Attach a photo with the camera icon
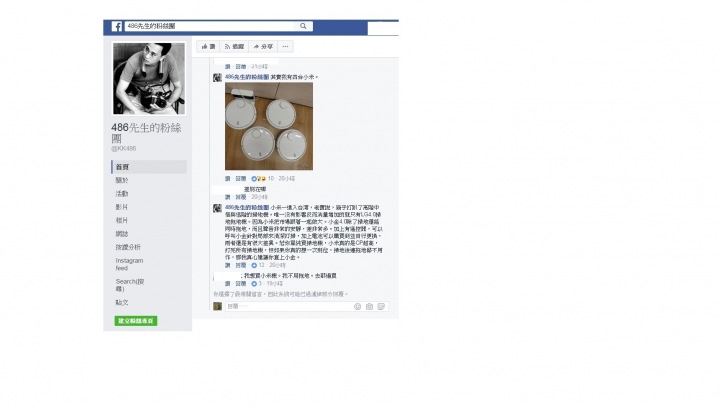The height and width of the screenshot is (407, 720). pos(369,306)
